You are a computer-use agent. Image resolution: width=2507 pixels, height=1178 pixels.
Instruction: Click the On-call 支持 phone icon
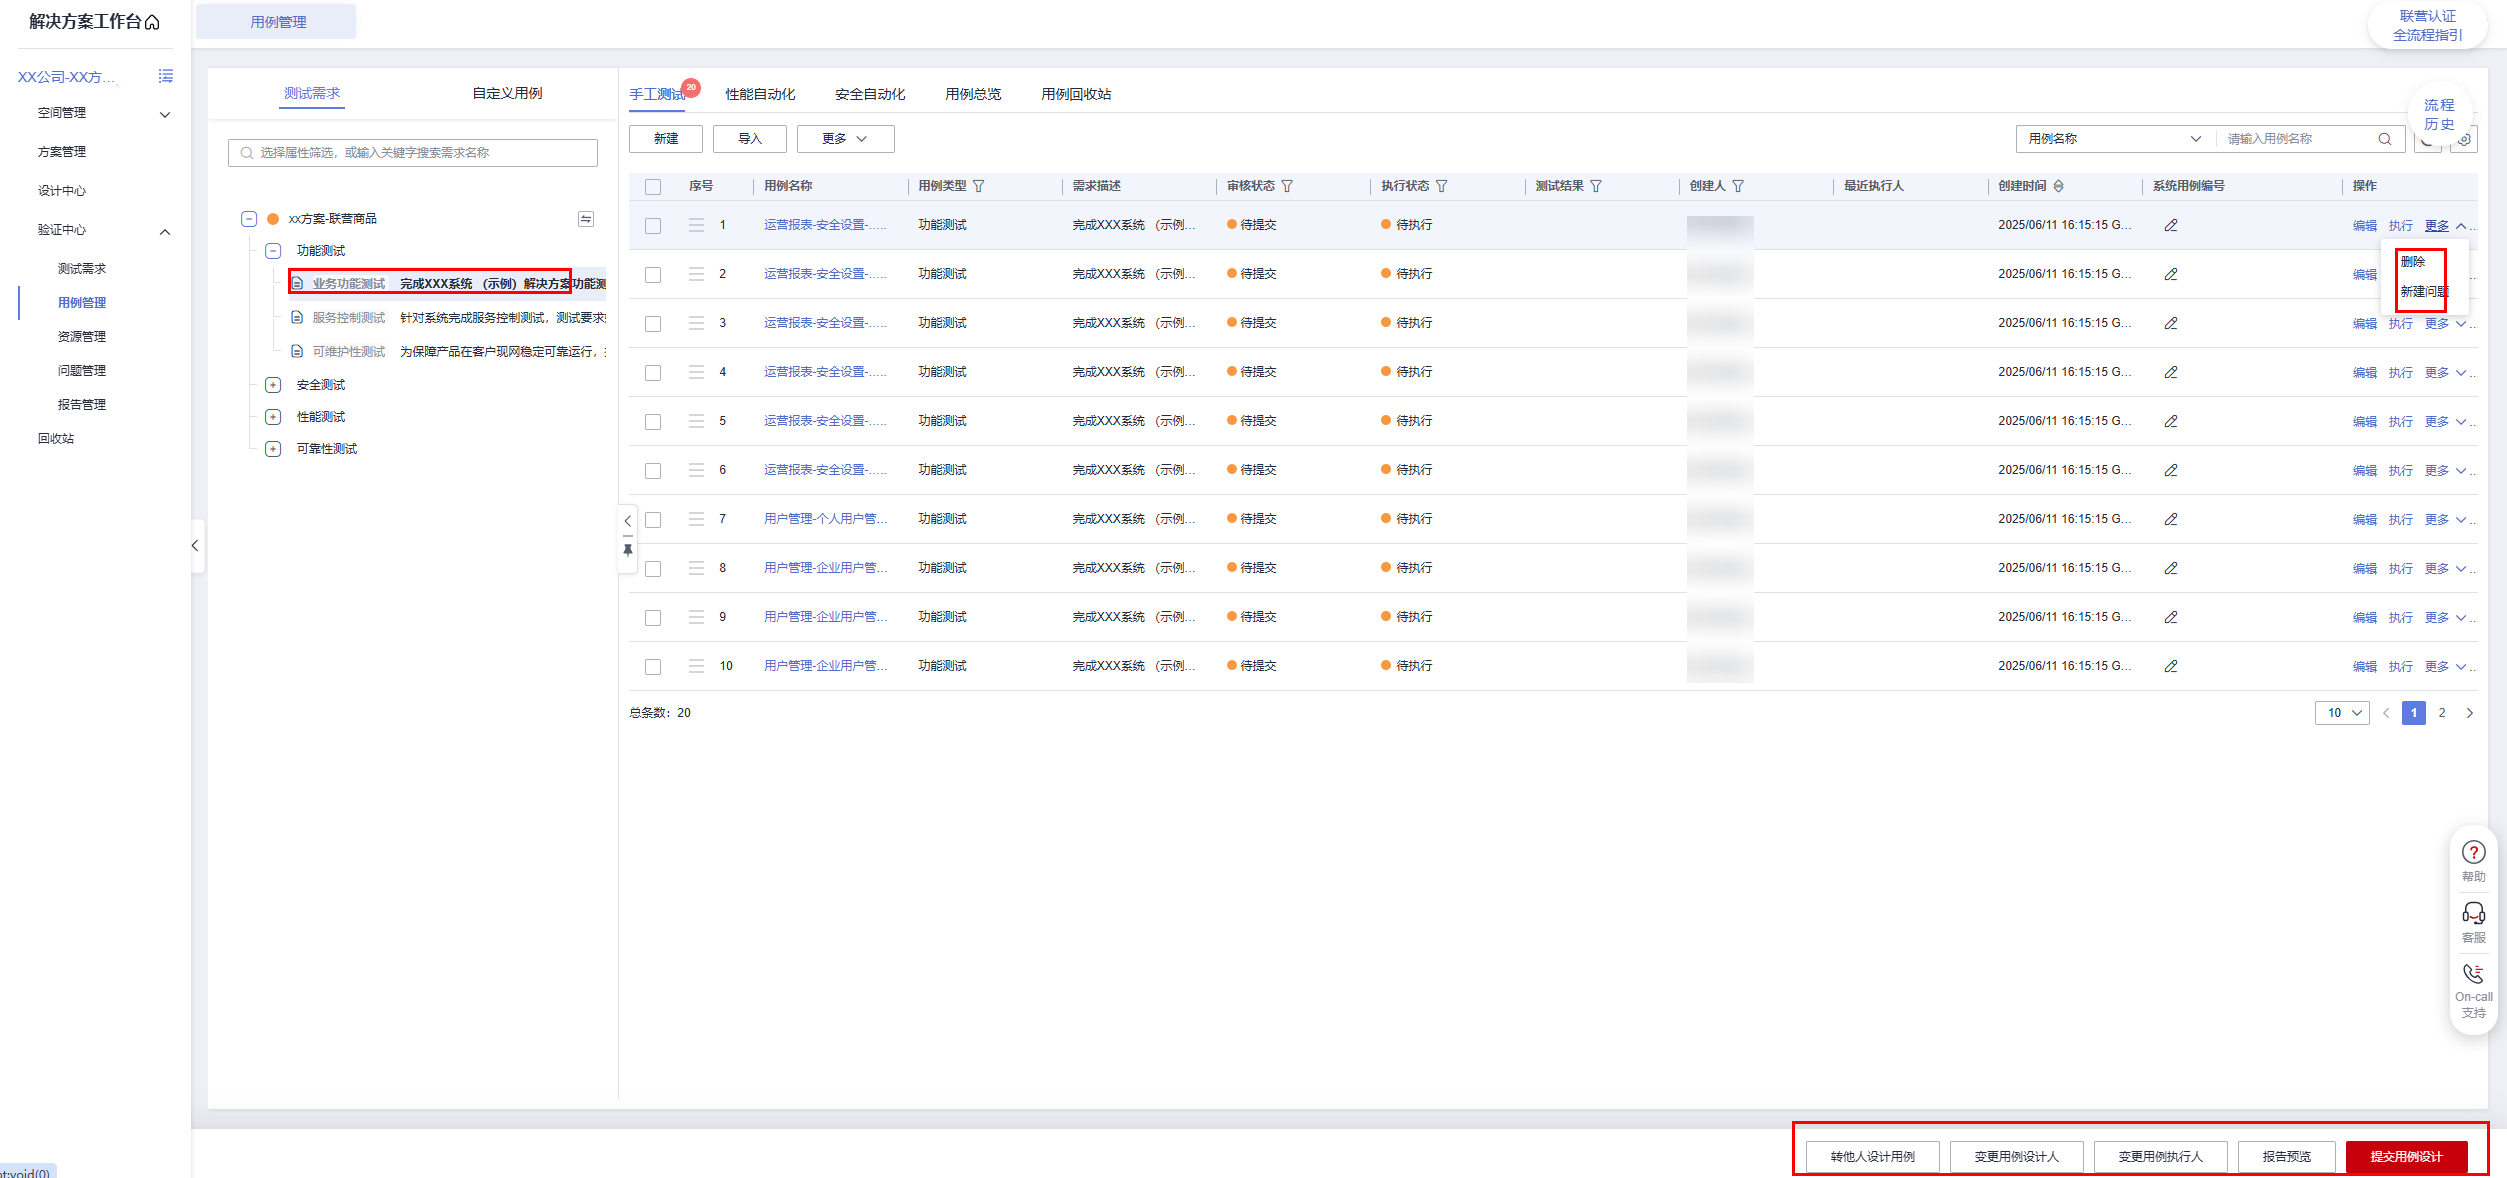(2473, 973)
